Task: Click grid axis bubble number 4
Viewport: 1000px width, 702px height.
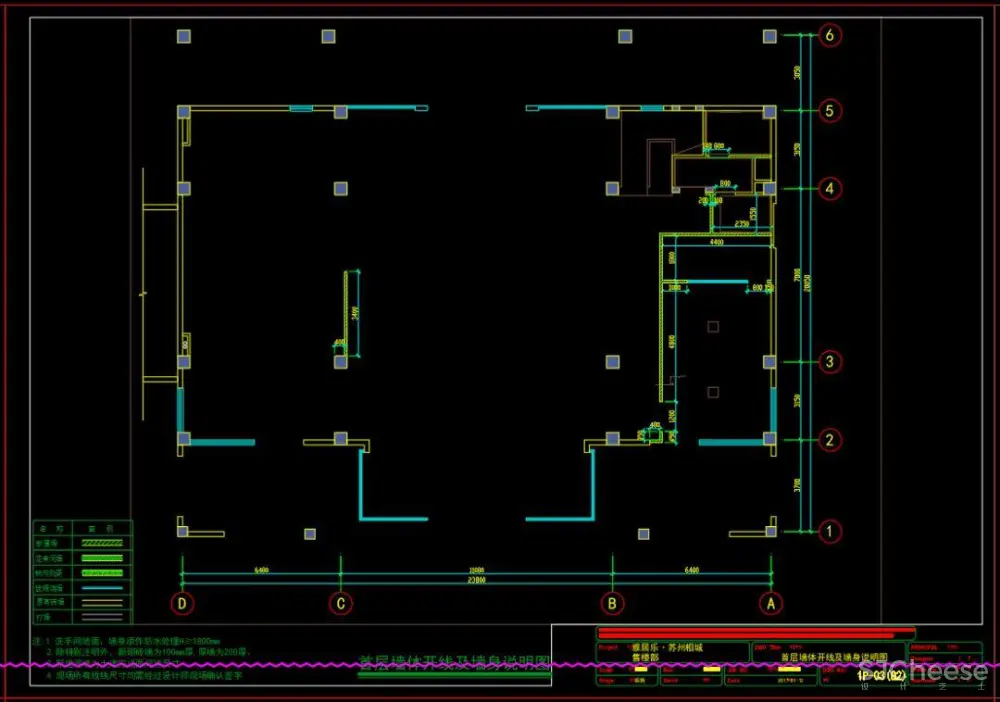Action: pos(828,188)
